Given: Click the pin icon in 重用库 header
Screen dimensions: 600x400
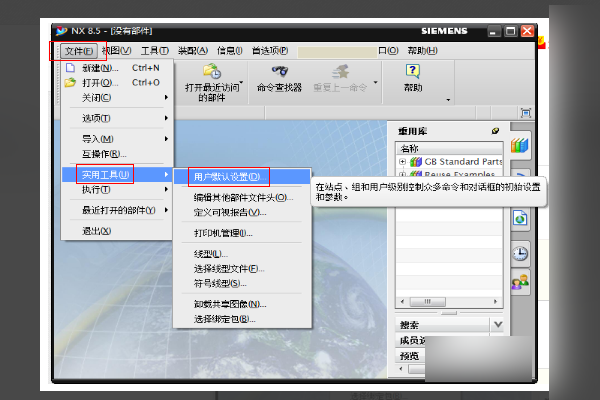Looking at the screenshot, I should 495,131.
